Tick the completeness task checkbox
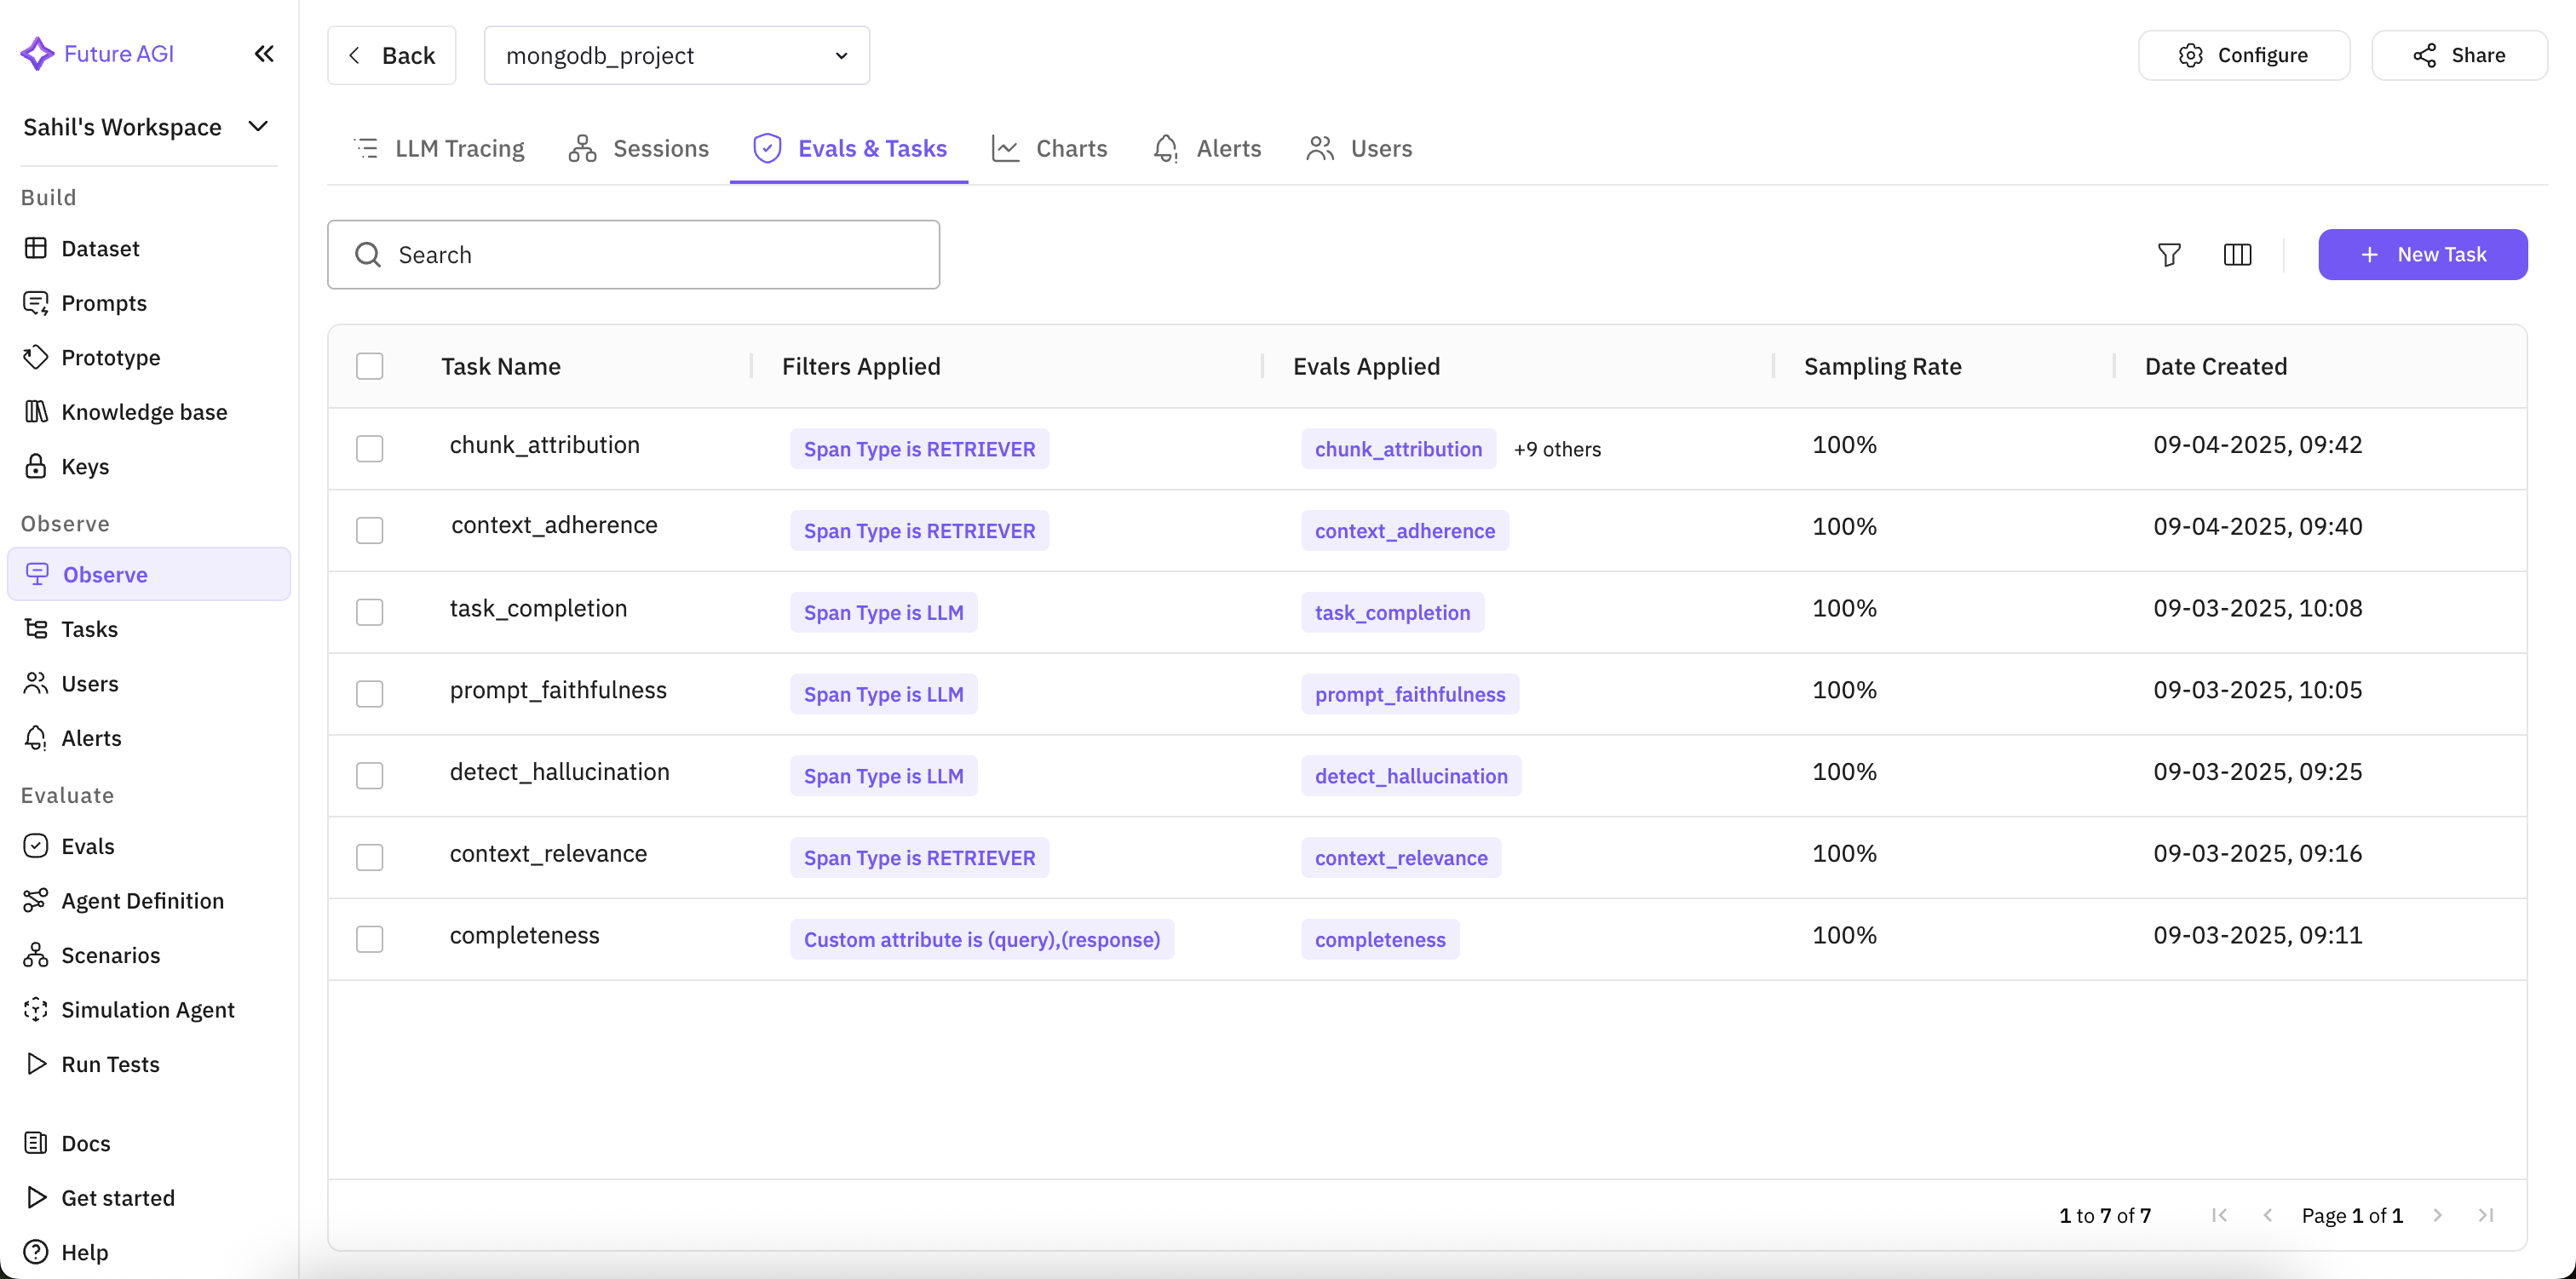Image resolution: width=2576 pixels, height=1279 pixels. 369,939
